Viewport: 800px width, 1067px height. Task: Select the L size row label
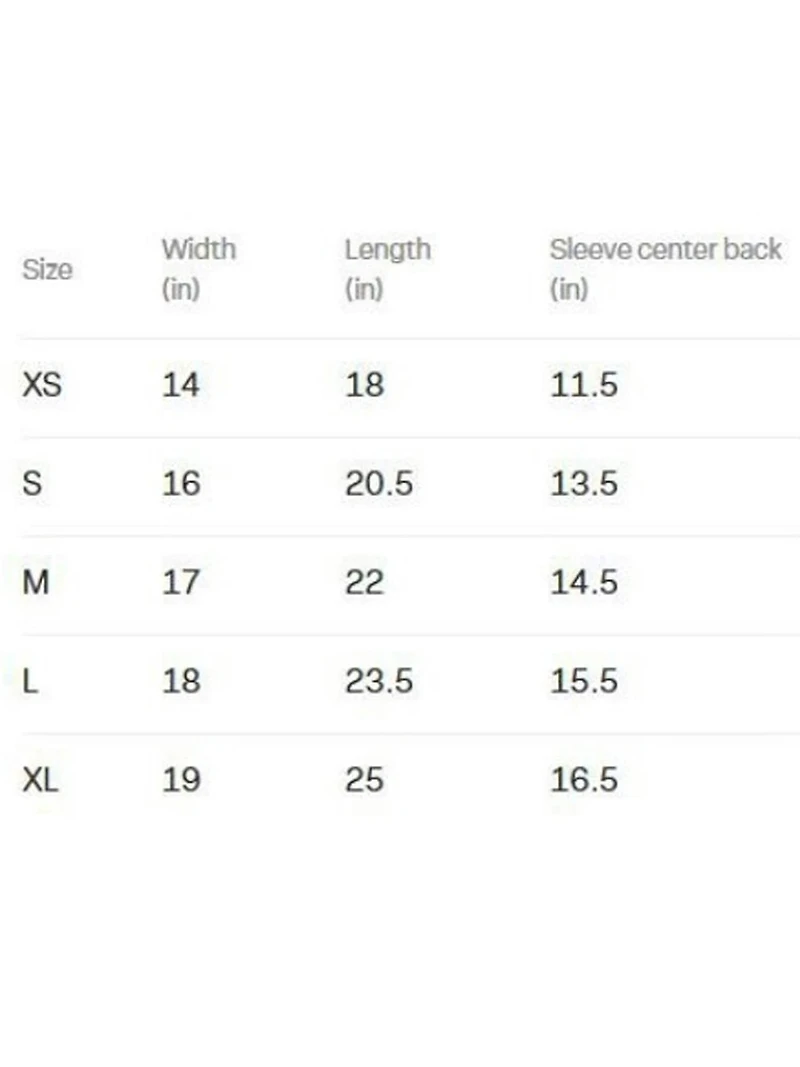coord(30,681)
